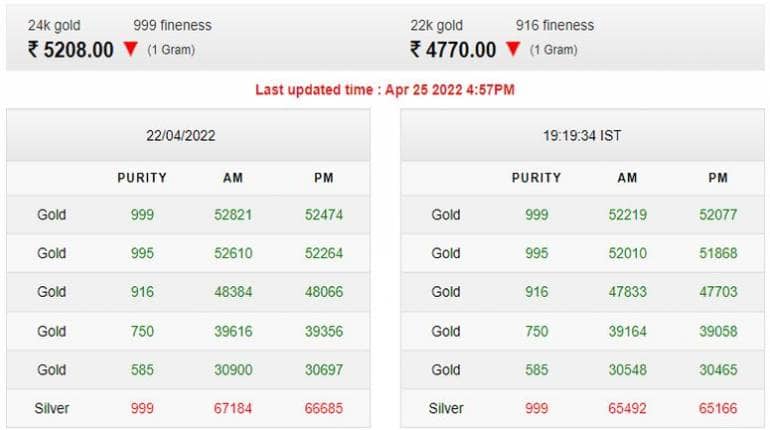
Task: Select Gold 999 PM value 52077
Action: (718, 215)
